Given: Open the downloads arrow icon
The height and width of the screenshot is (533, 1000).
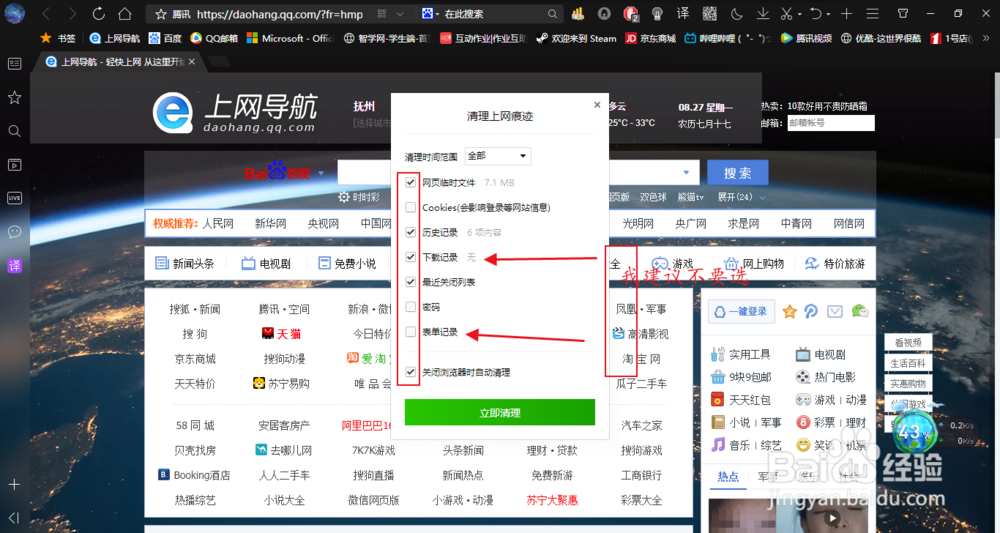Looking at the screenshot, I should coord(762,13).
